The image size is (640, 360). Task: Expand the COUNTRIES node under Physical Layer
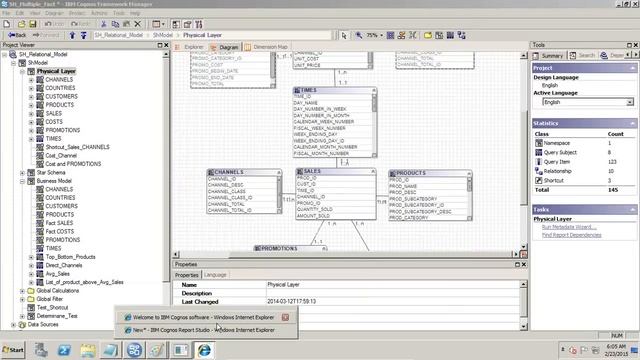31,88
